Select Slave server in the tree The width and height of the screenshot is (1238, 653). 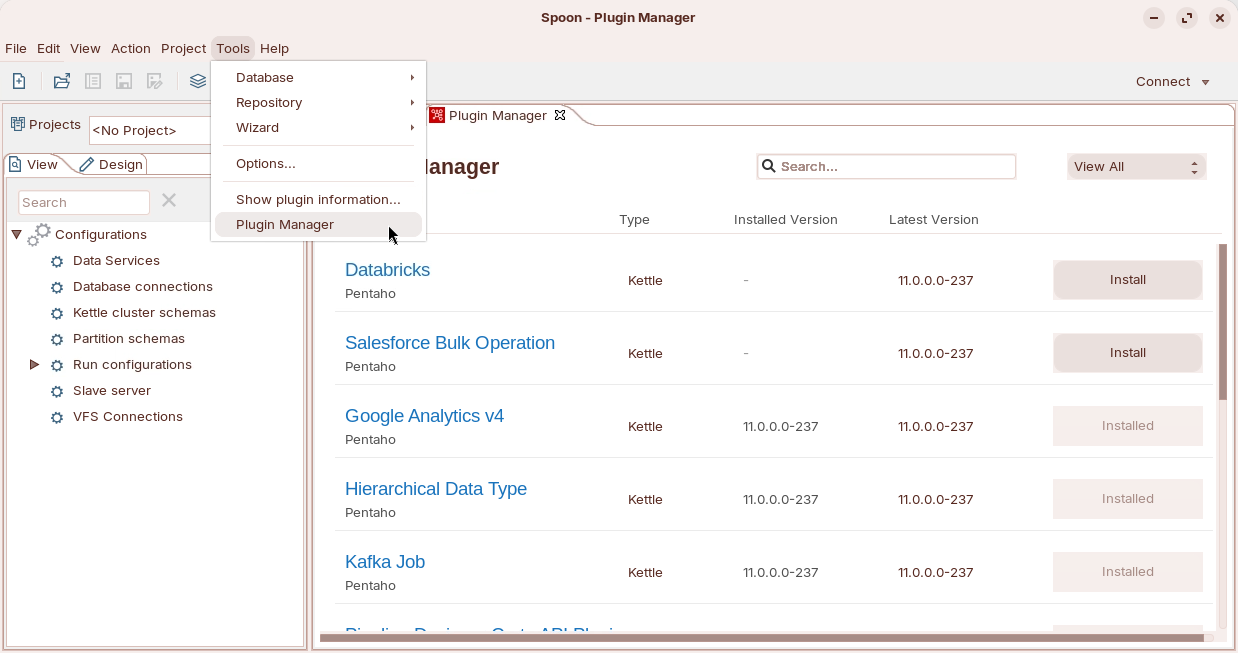click(112, 391)
